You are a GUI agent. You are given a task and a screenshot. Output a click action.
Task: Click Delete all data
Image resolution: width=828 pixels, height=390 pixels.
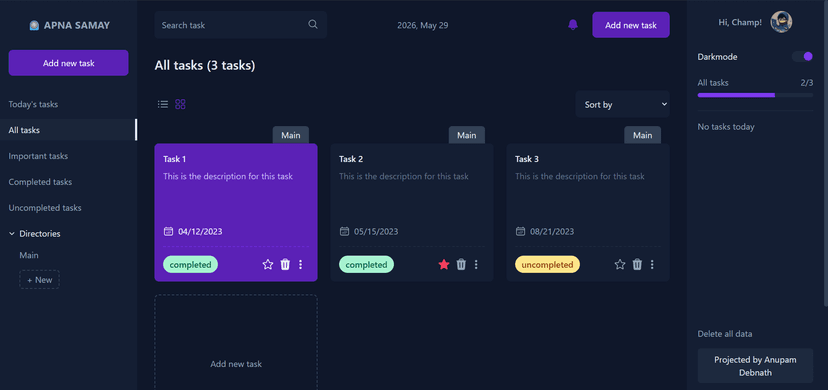coord(724,334)
